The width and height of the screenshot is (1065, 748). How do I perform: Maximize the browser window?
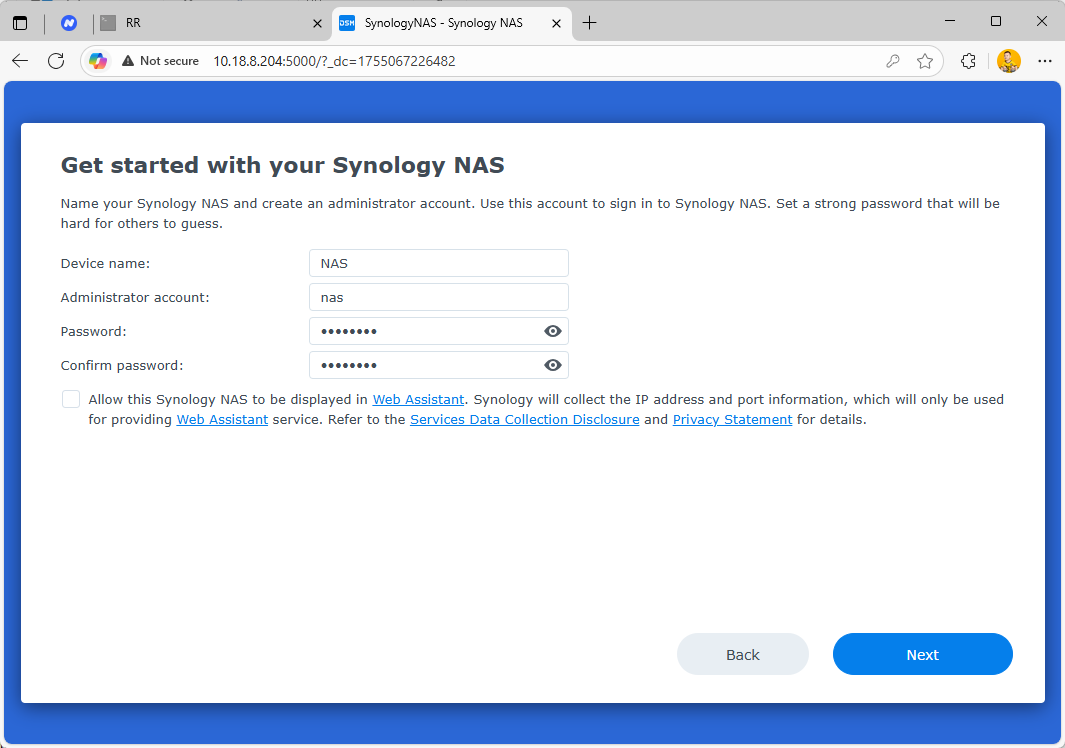coord(996,22)
